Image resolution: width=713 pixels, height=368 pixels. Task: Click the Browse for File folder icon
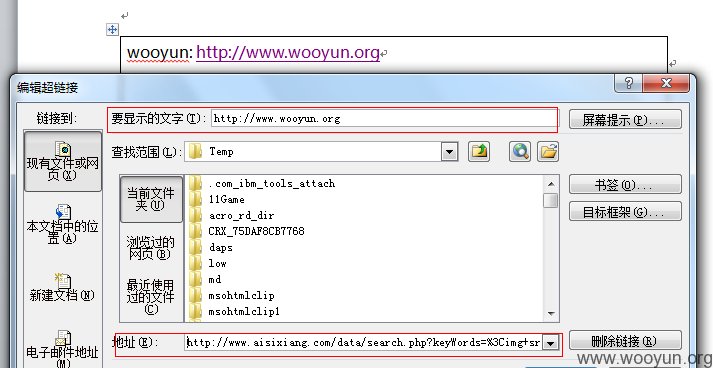(548, 151)
